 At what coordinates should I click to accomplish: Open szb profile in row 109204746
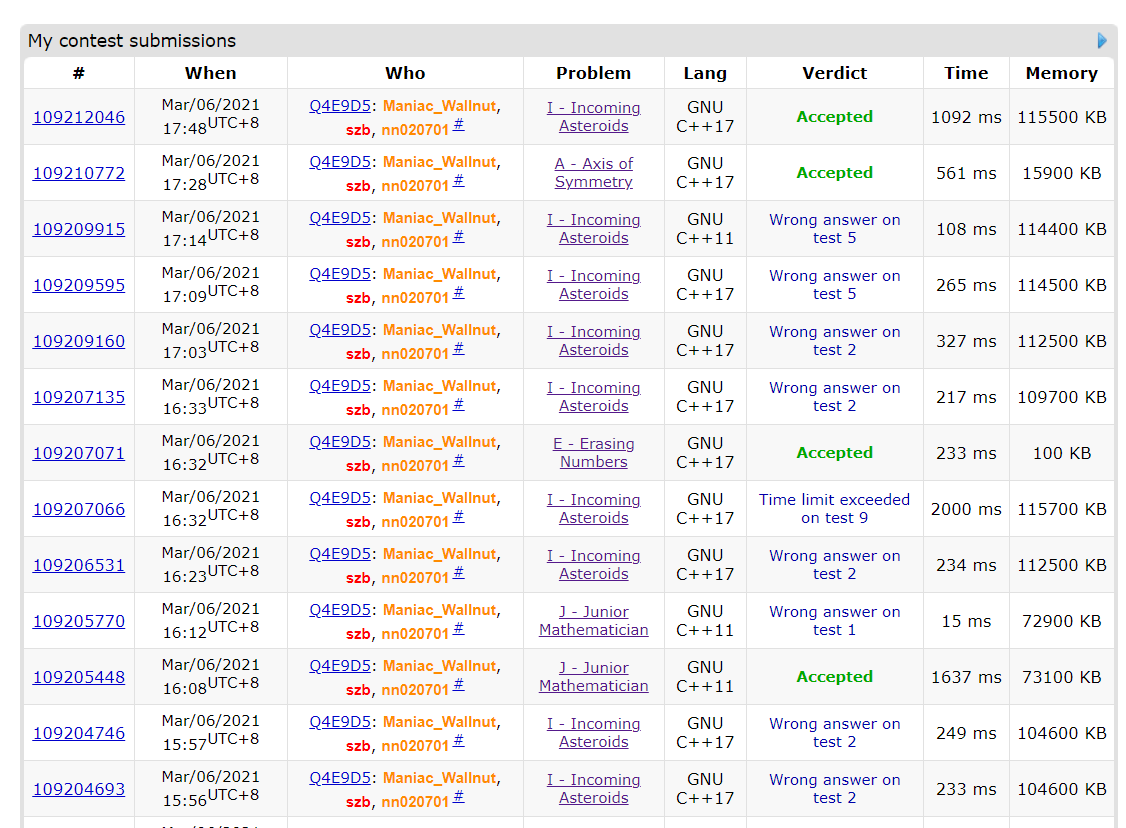click(359, 746)
